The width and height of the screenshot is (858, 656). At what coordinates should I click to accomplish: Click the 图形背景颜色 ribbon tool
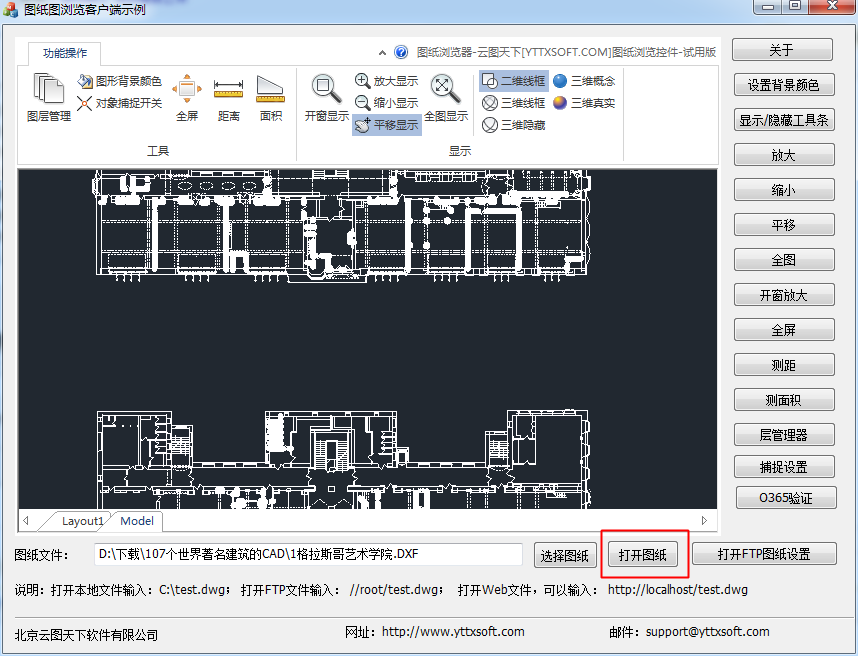click(119, 82)
